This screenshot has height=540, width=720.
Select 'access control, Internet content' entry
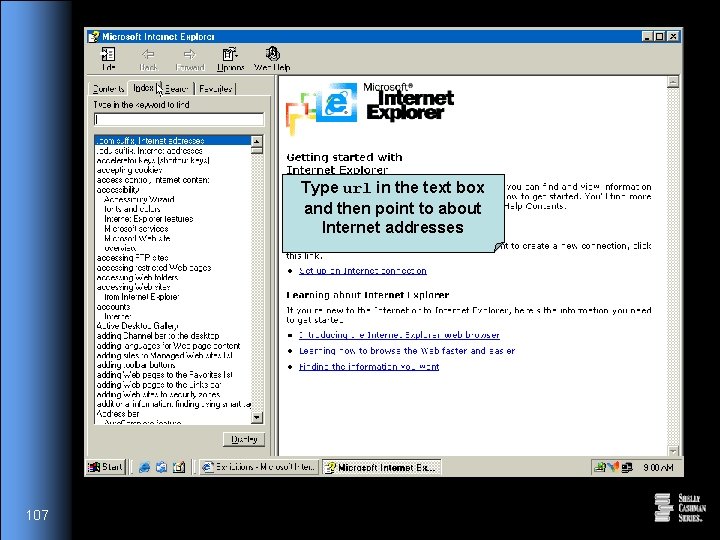click(x=153, y=180)
